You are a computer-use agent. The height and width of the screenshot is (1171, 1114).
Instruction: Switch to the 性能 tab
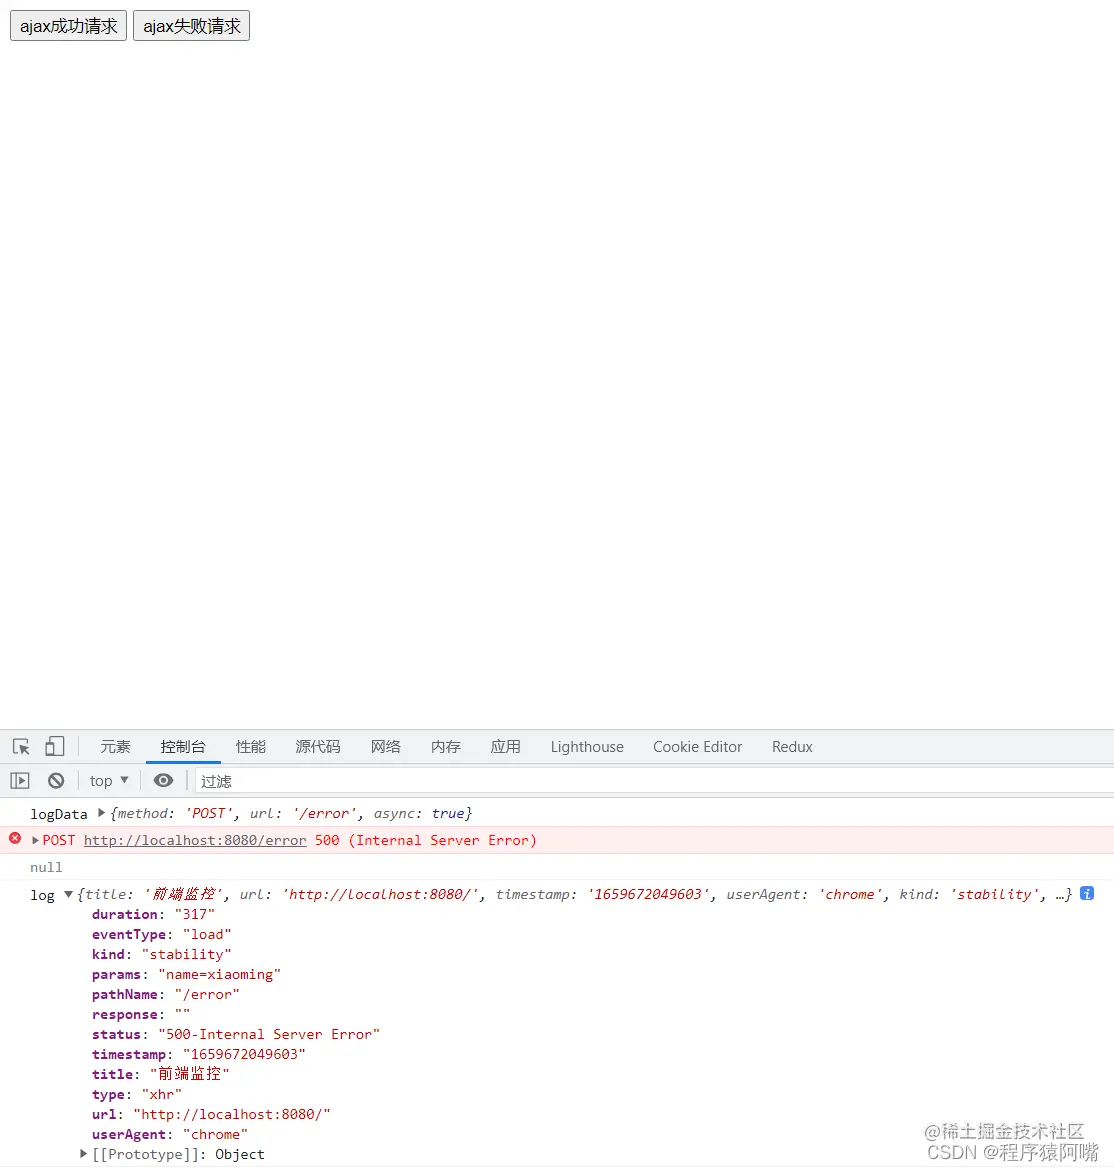tap(251, 747)
